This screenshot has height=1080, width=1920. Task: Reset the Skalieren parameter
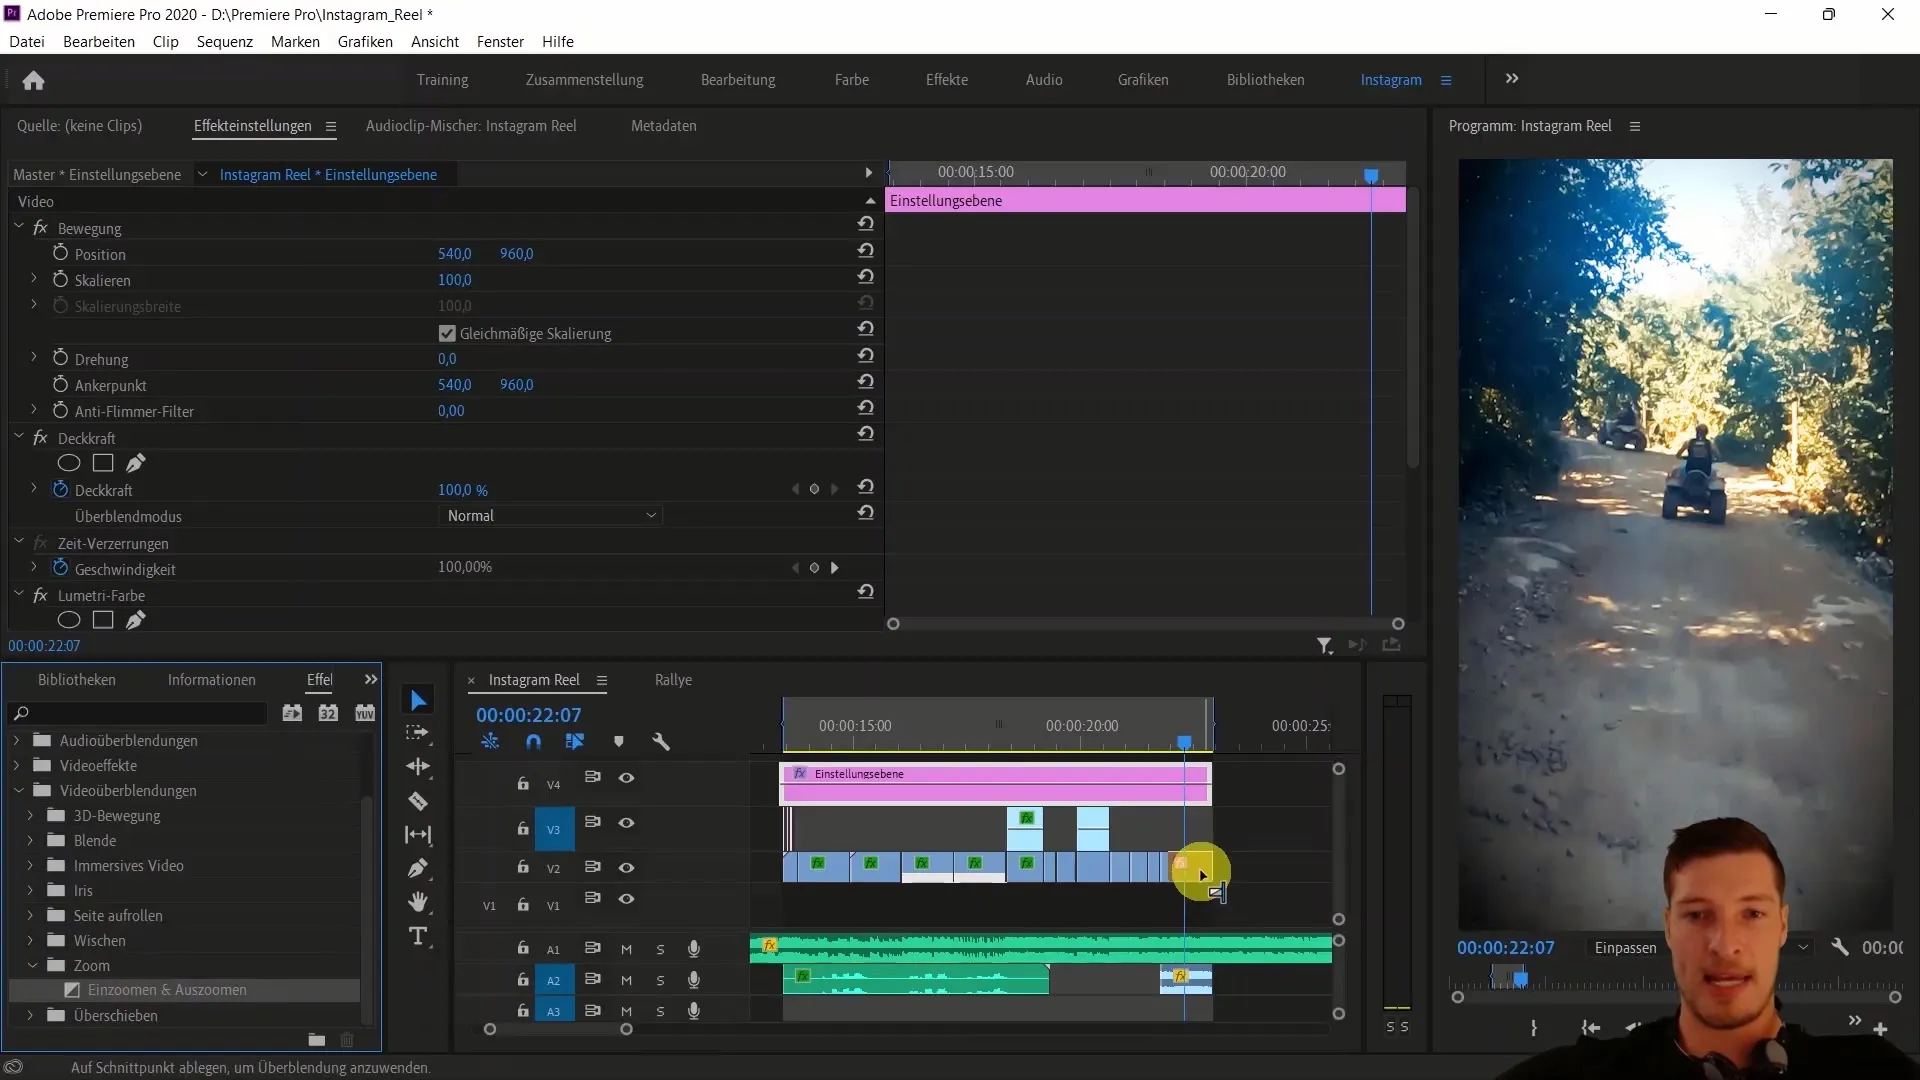866,277
